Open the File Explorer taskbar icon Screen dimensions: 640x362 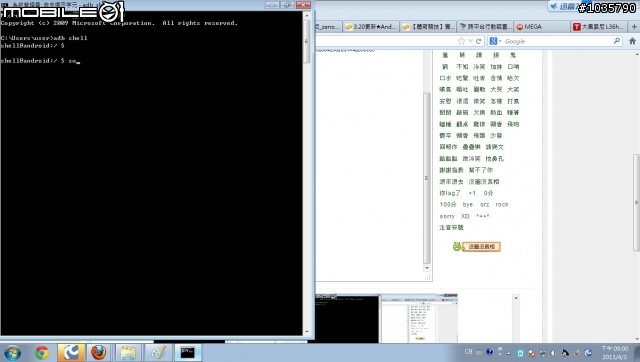point(128,353)
